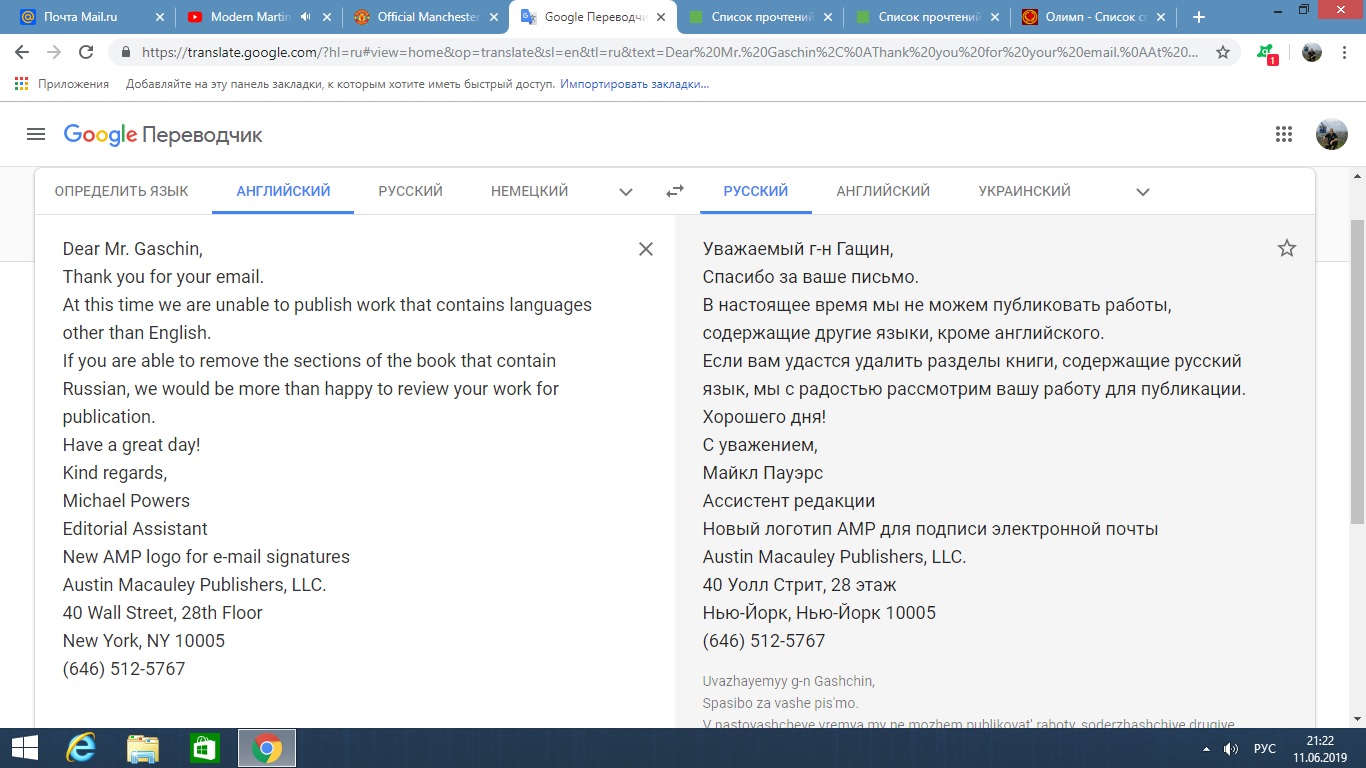Viewport: 1366px width, 768px height.
Task: Select Определить язык source option
Action: point(121,191)
